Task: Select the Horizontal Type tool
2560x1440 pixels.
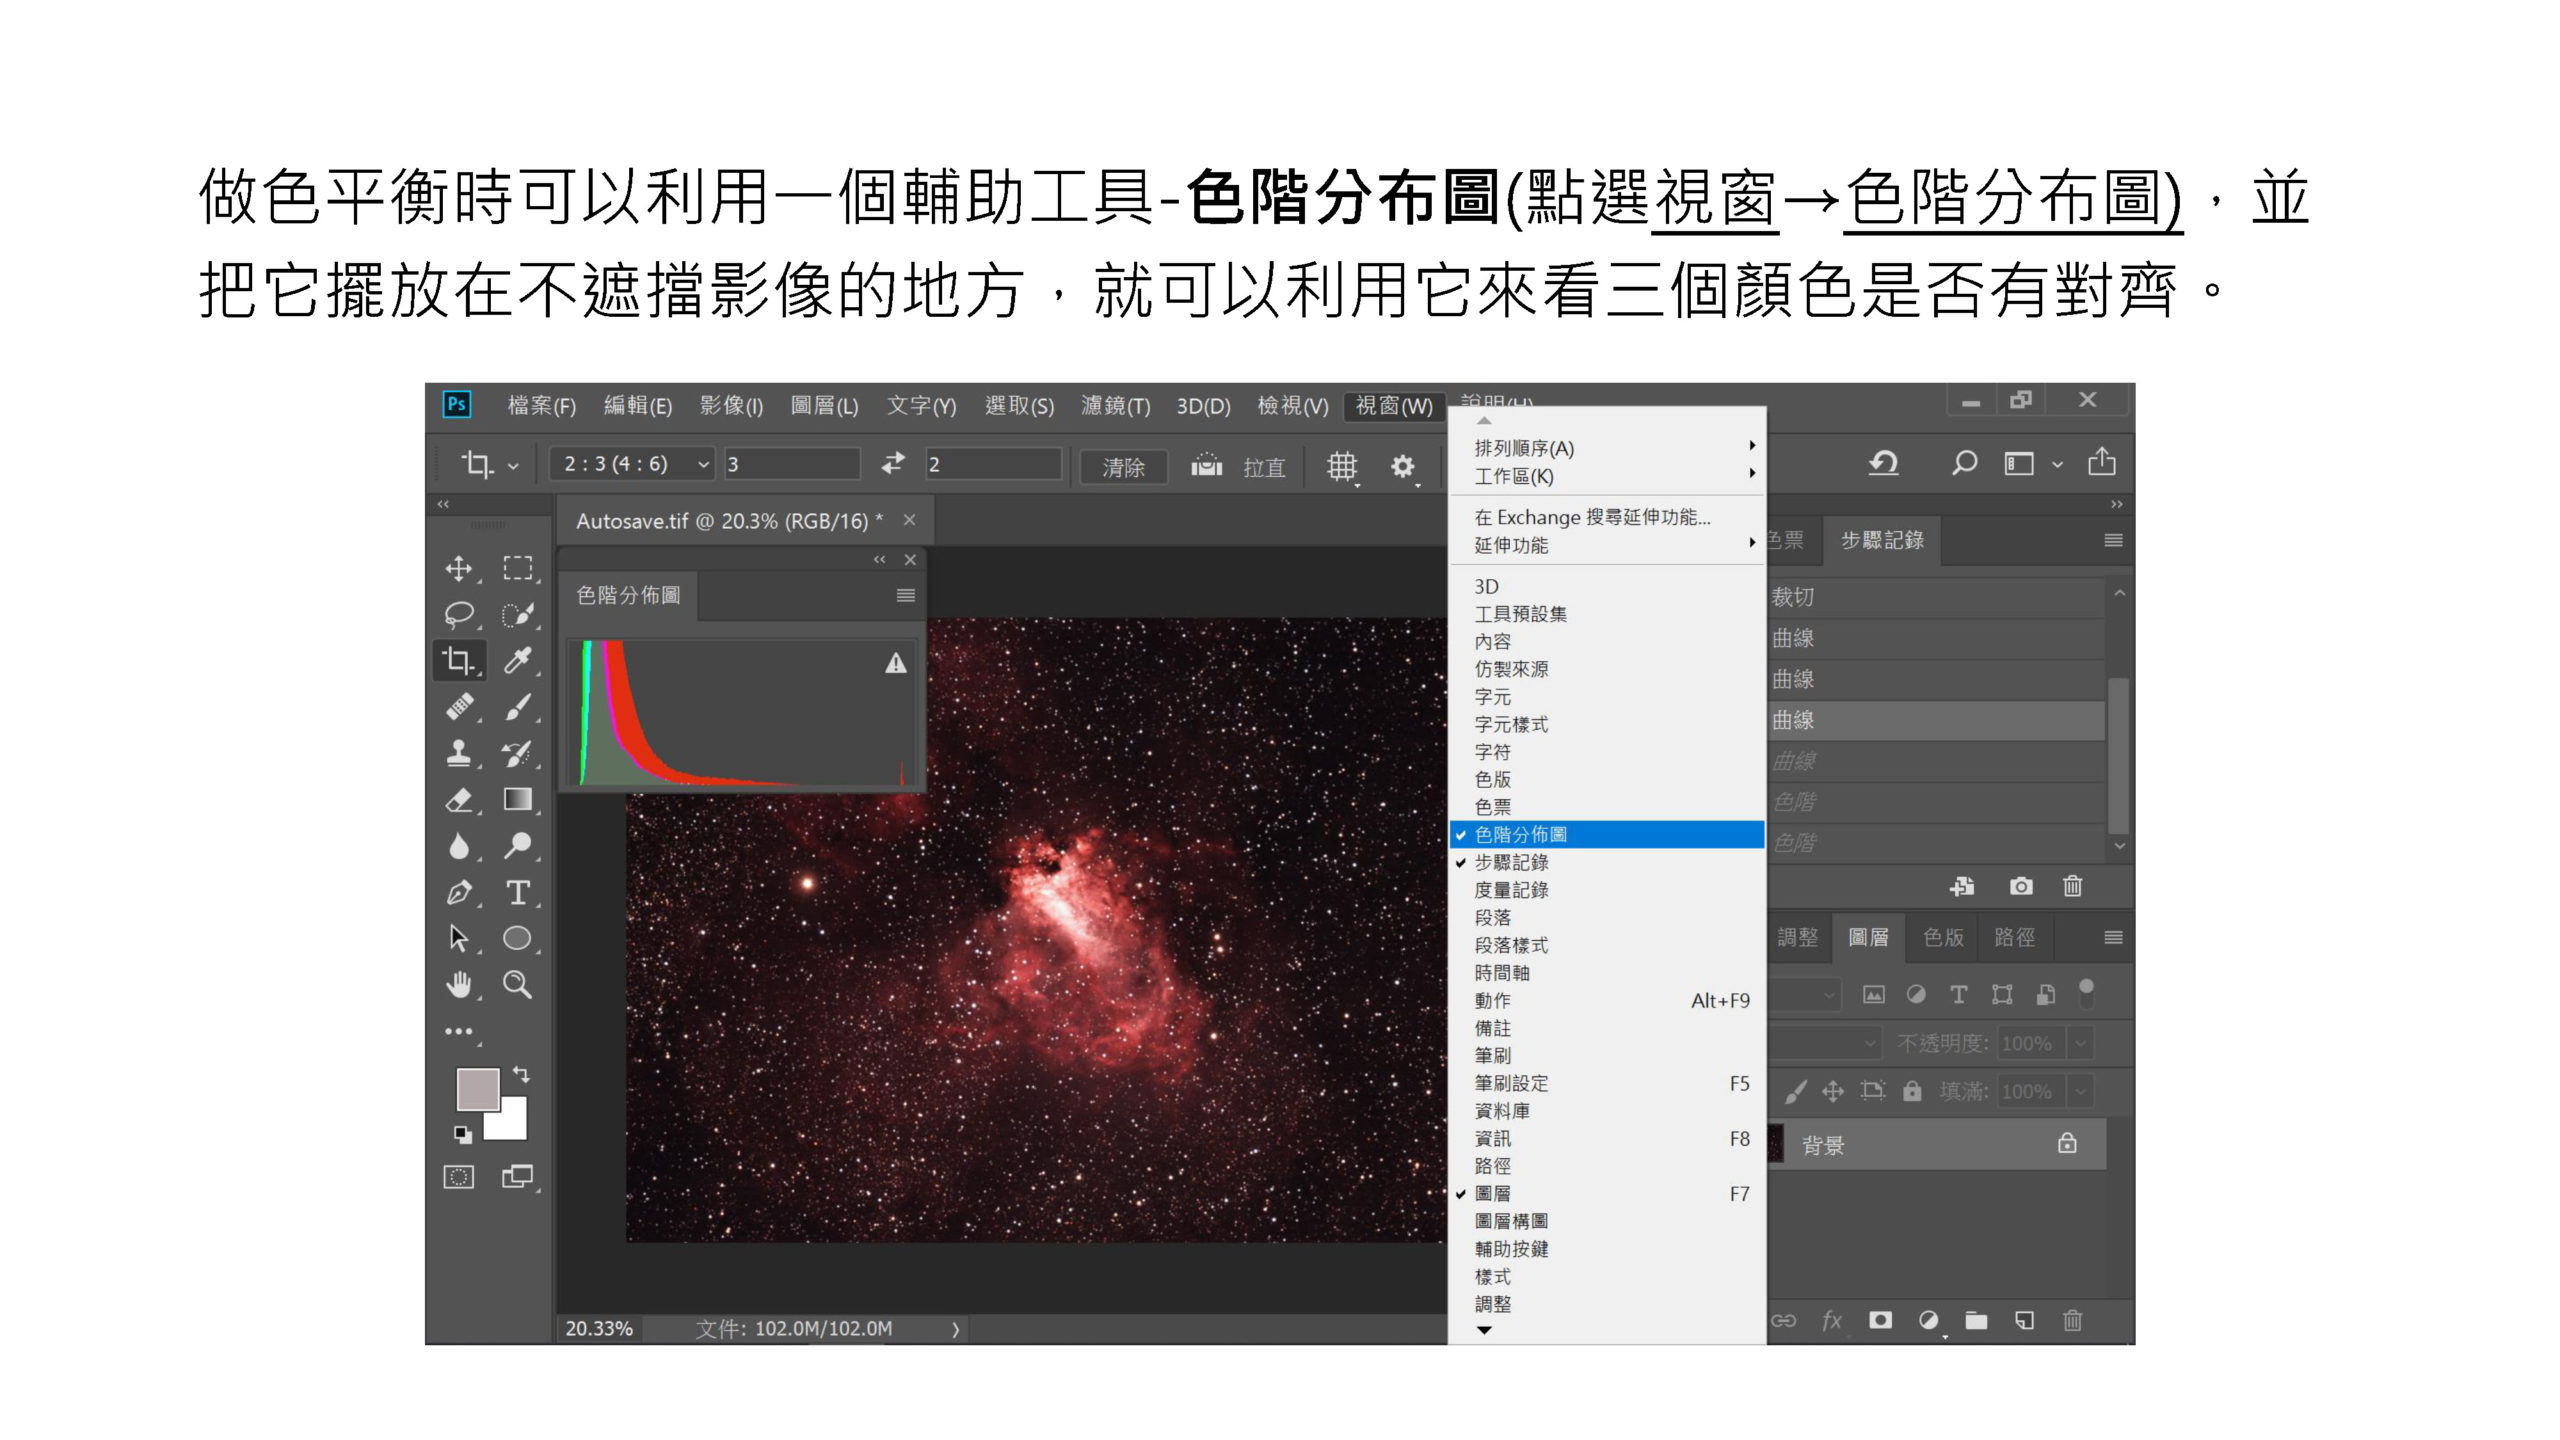Action: coord(517,892)
